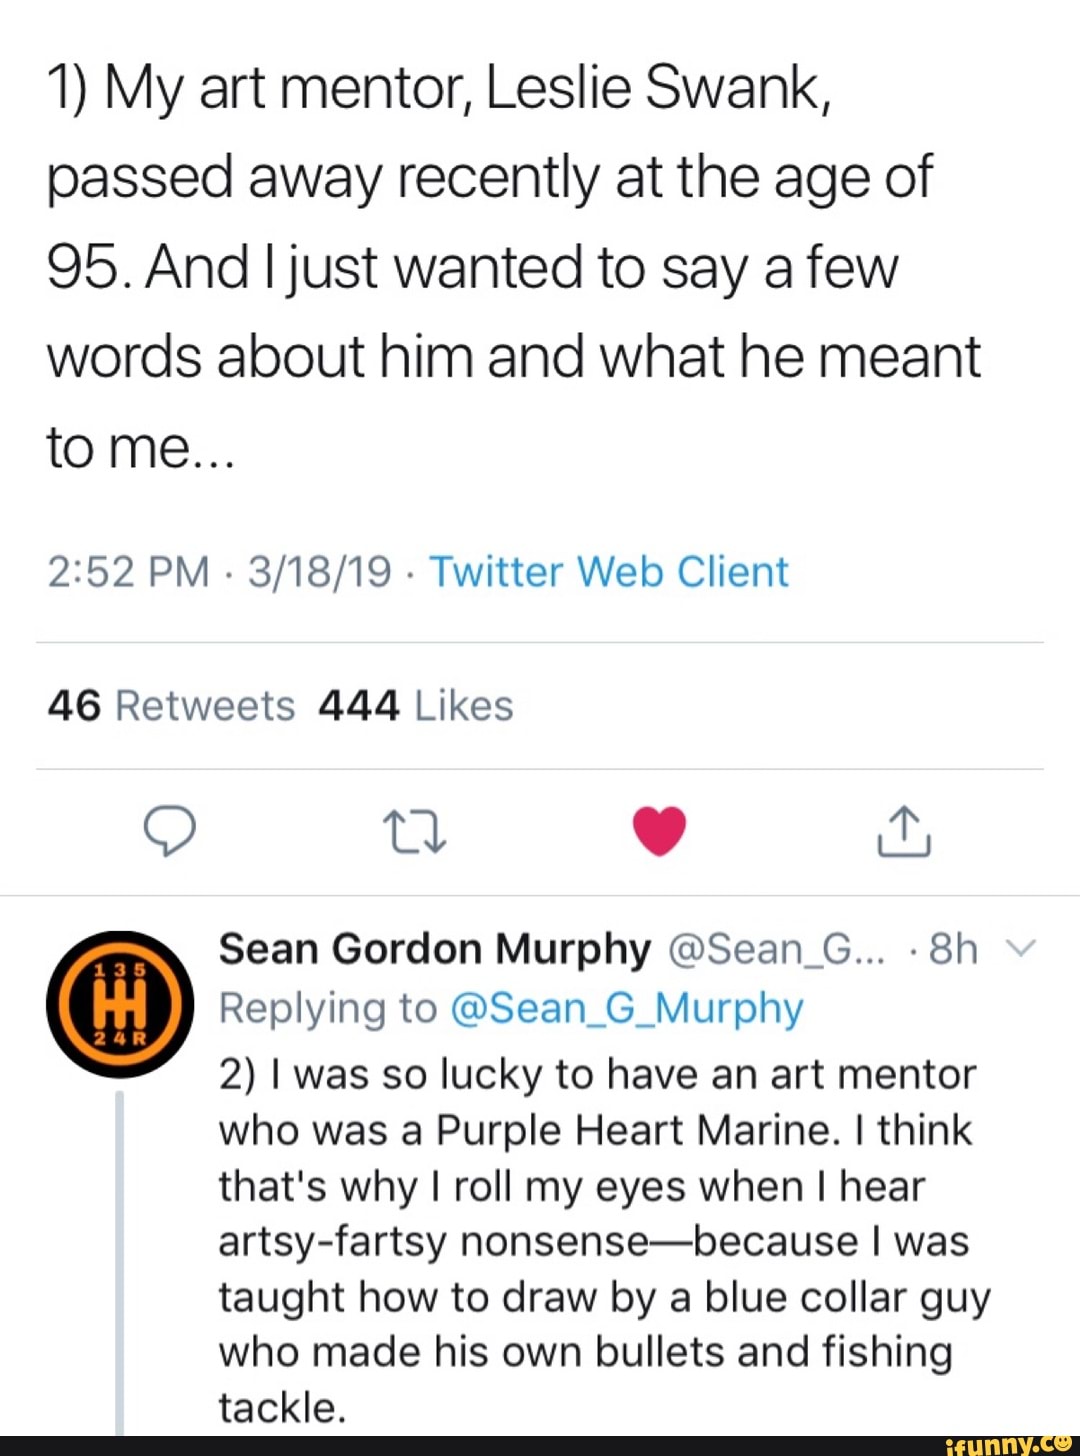Unlike the tweet via the red heart
1080x1456 pixels.
click(660, 831)
